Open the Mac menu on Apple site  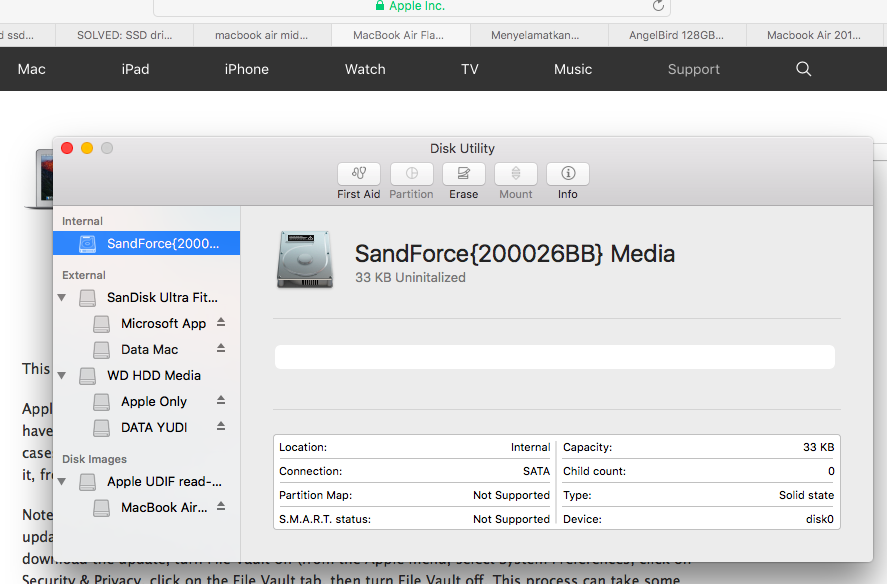[x=31, y=69]
